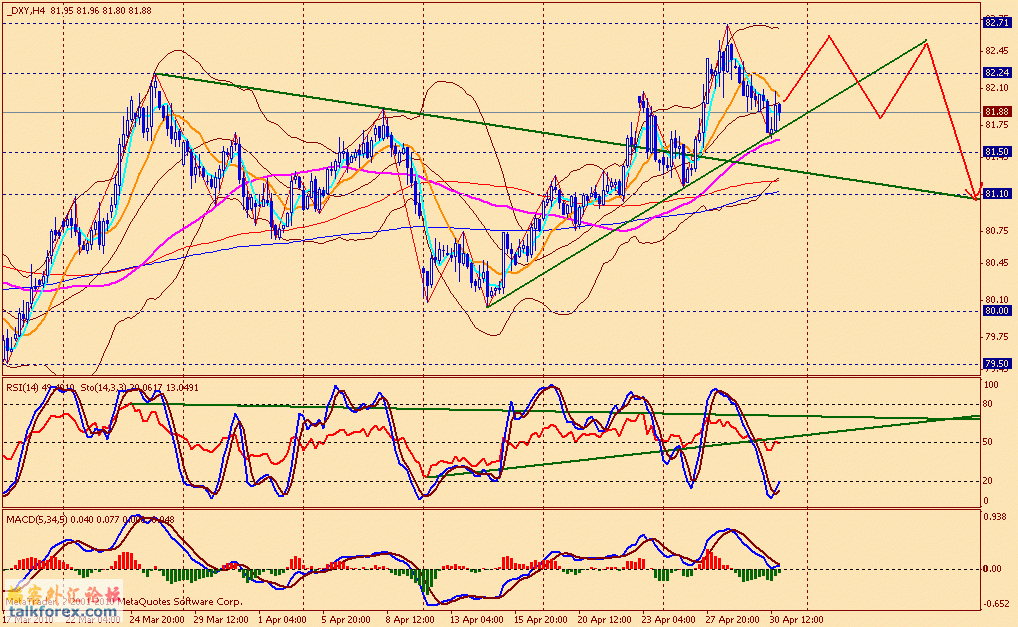Screen dimensions: 1018x627
Task: Select the 50 level on oscillator scale
Action: click(988, 442)
